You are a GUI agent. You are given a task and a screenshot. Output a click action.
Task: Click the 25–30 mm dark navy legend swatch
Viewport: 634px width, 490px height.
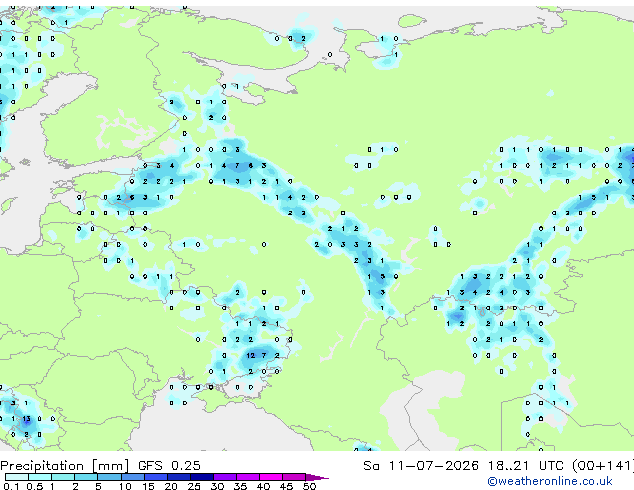tap(201, 477)
